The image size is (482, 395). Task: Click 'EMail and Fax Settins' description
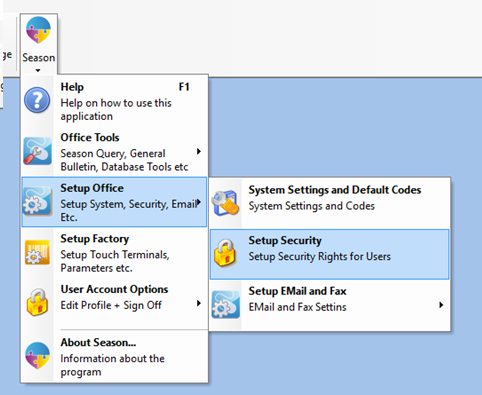point(297,307)
